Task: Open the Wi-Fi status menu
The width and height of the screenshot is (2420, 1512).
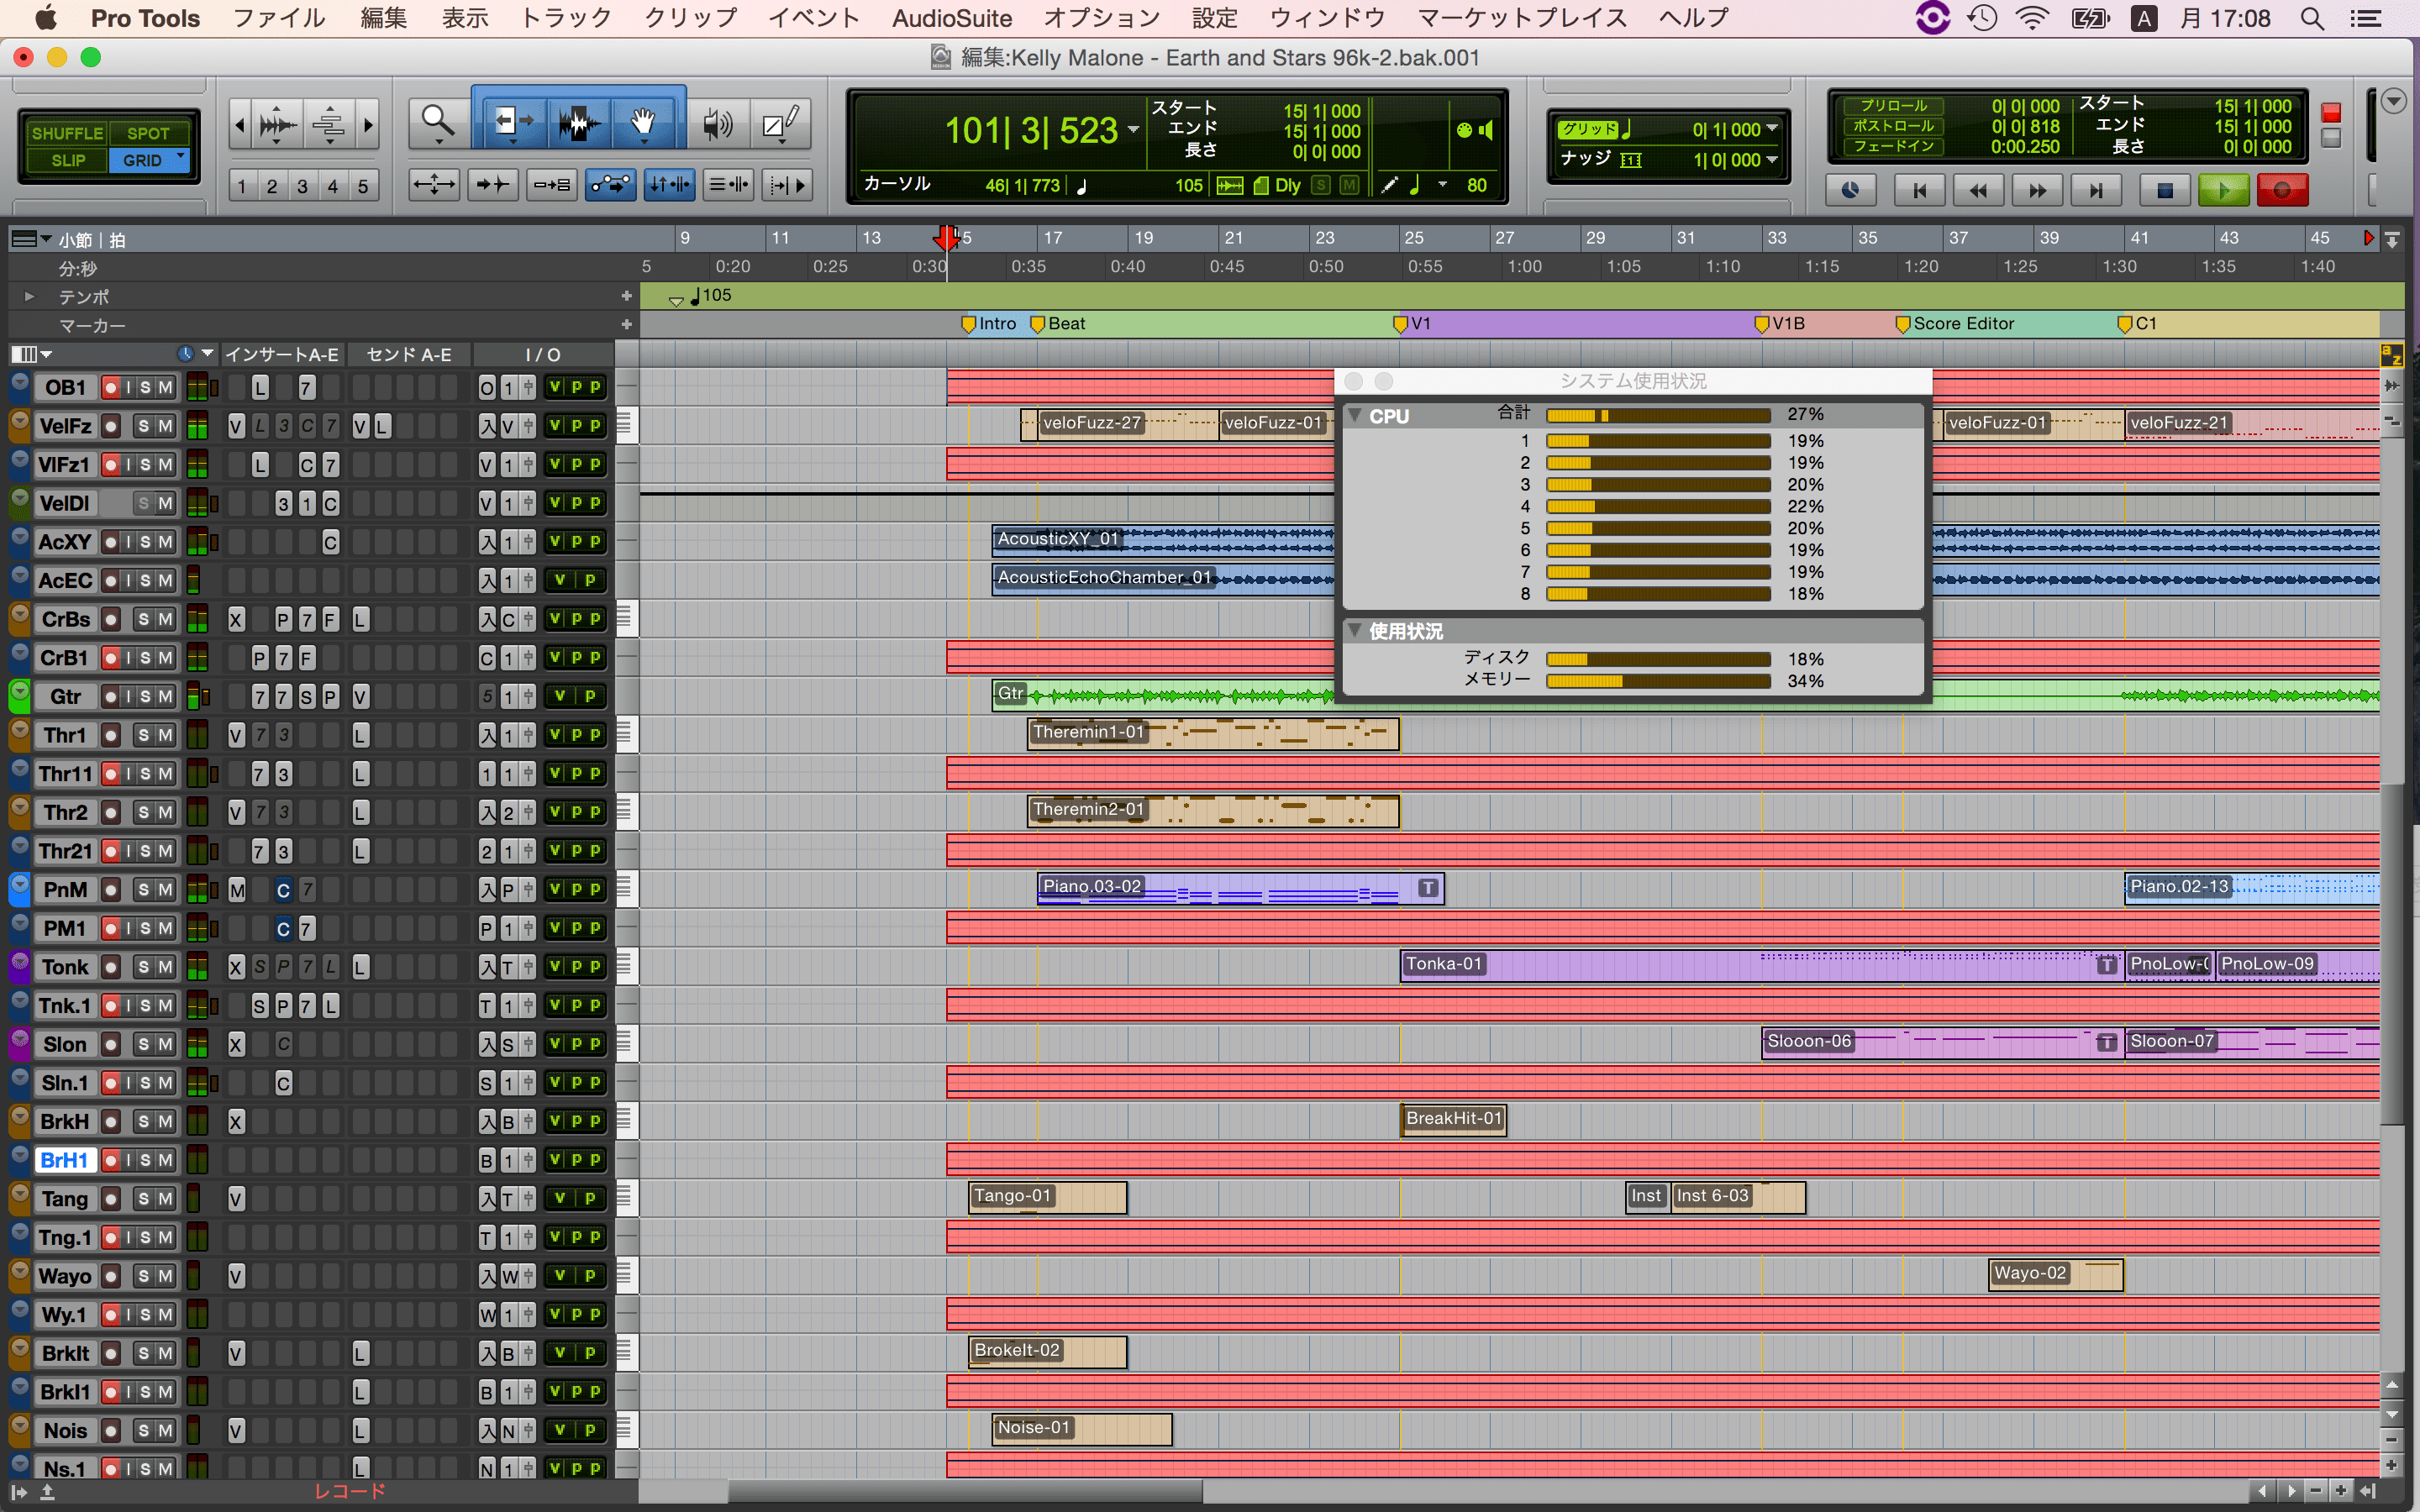Action: [2032, 18]
